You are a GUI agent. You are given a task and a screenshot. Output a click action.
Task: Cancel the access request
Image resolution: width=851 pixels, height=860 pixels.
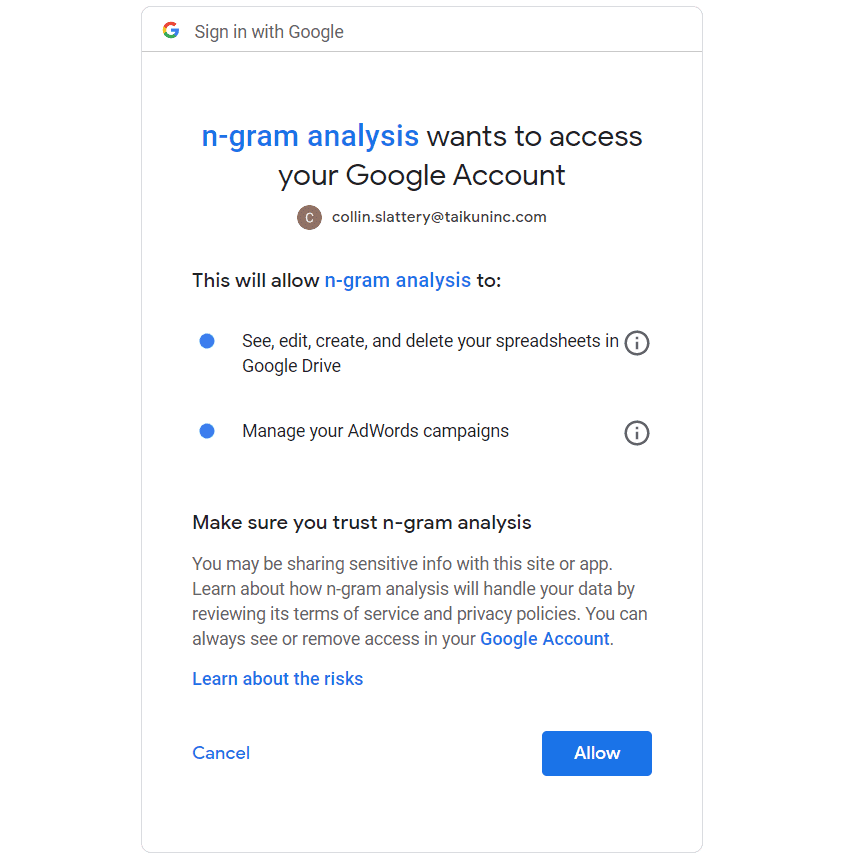click(221, 753)
